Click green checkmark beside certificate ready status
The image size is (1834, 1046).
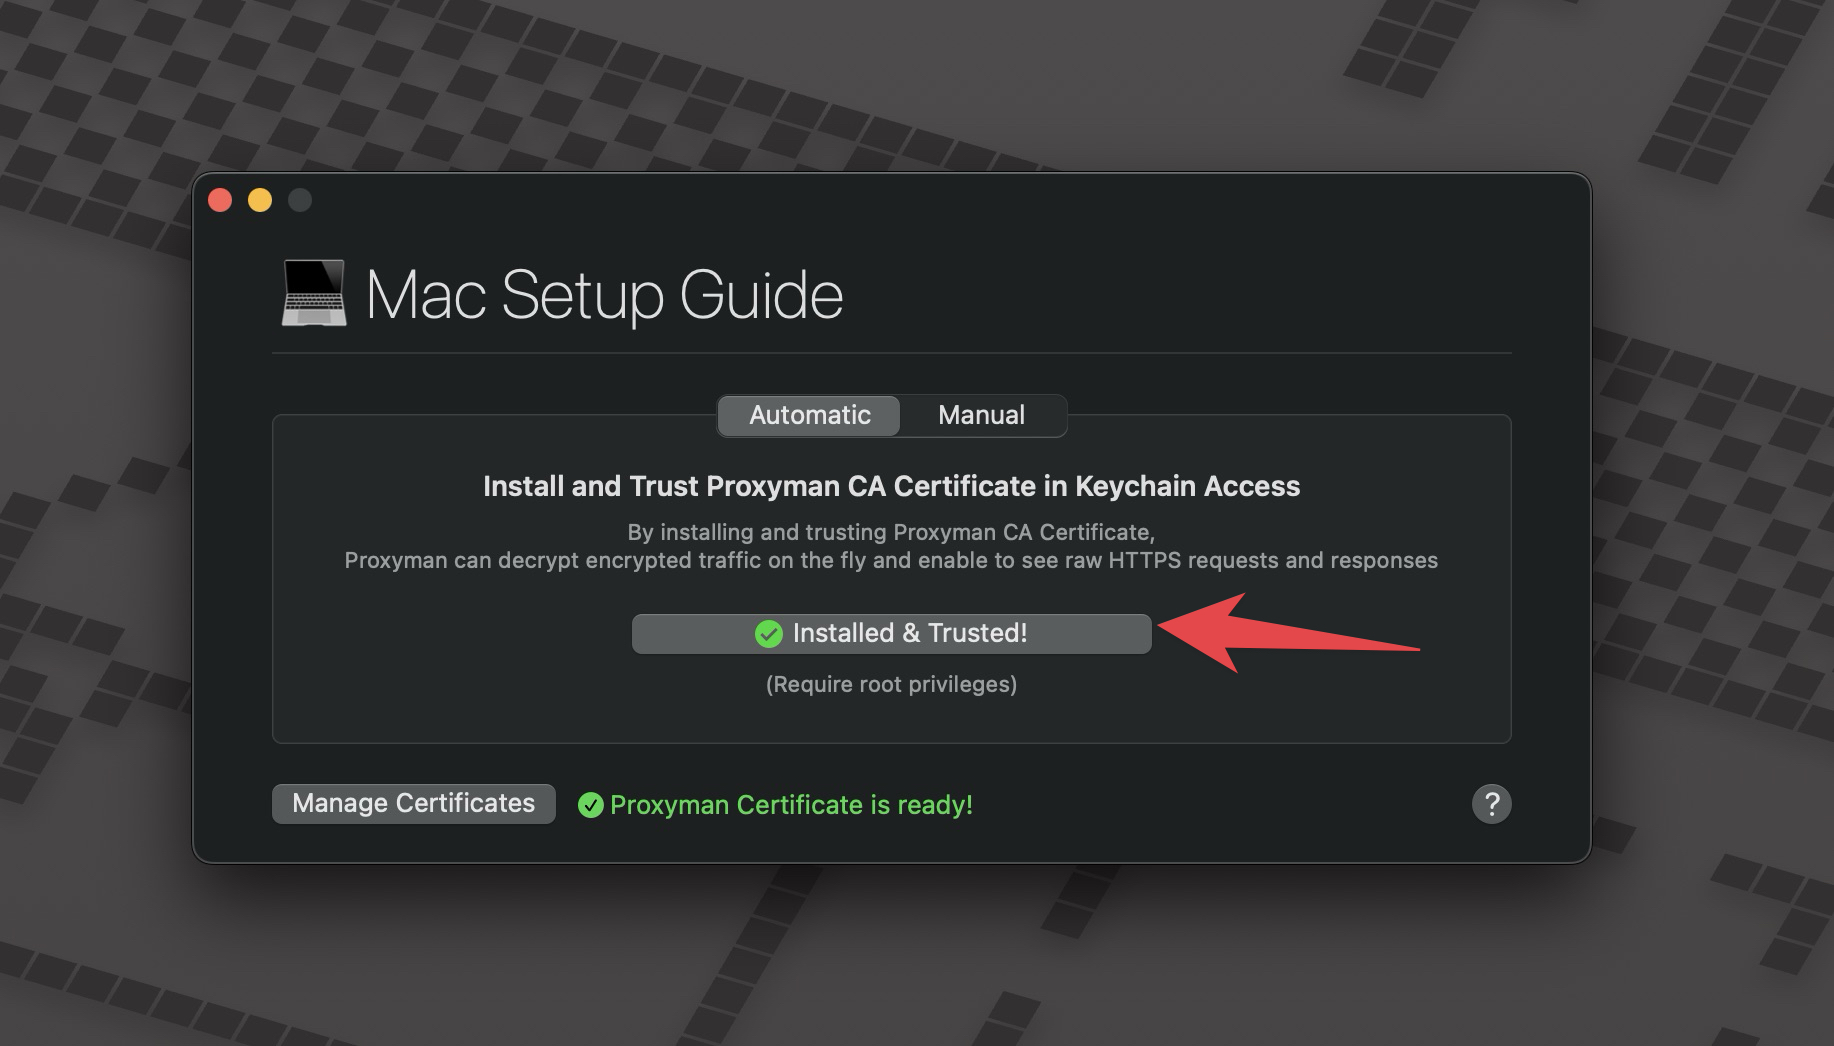click(591, 805)
